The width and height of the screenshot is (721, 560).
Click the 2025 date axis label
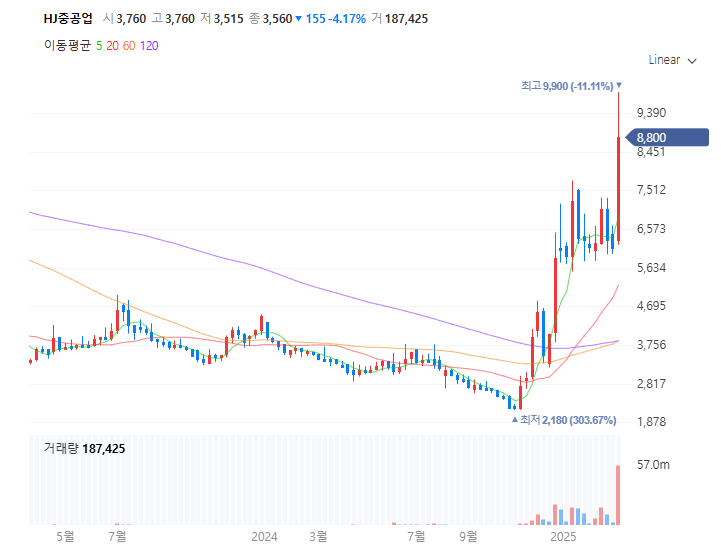coord(563,537)
